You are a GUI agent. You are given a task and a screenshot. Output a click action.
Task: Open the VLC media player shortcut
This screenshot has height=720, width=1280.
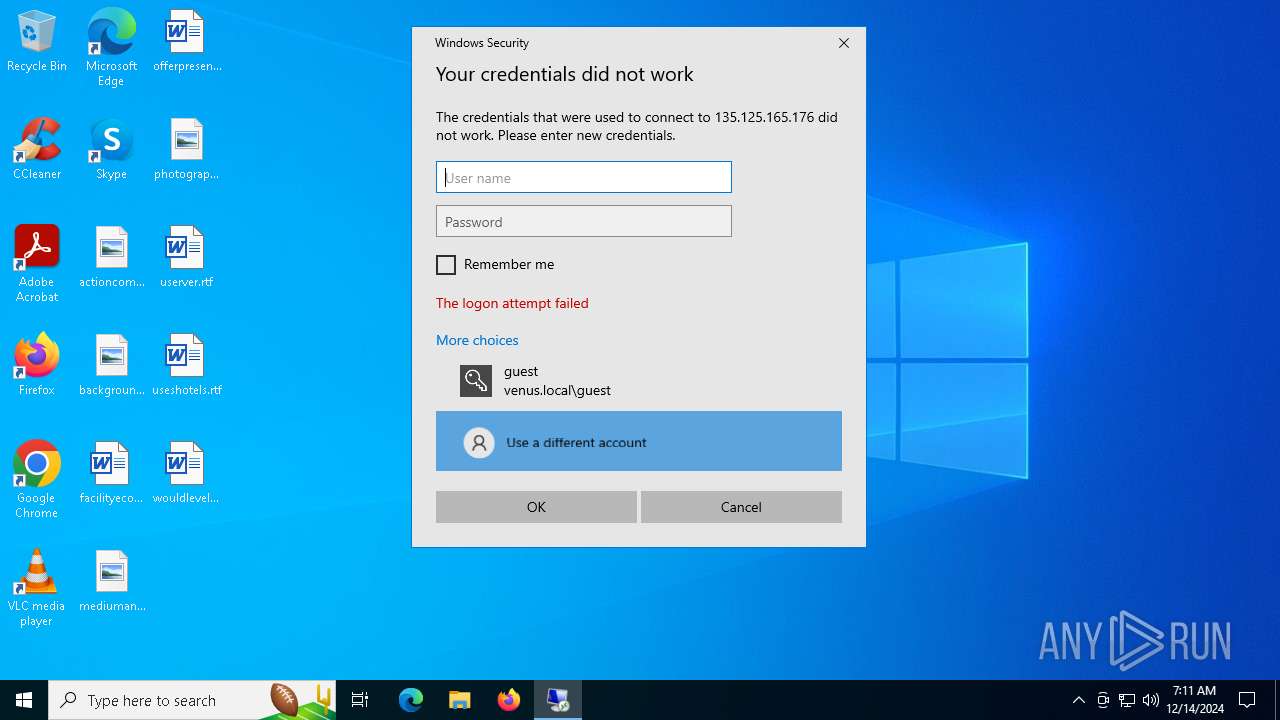click(x=37, y=588)
